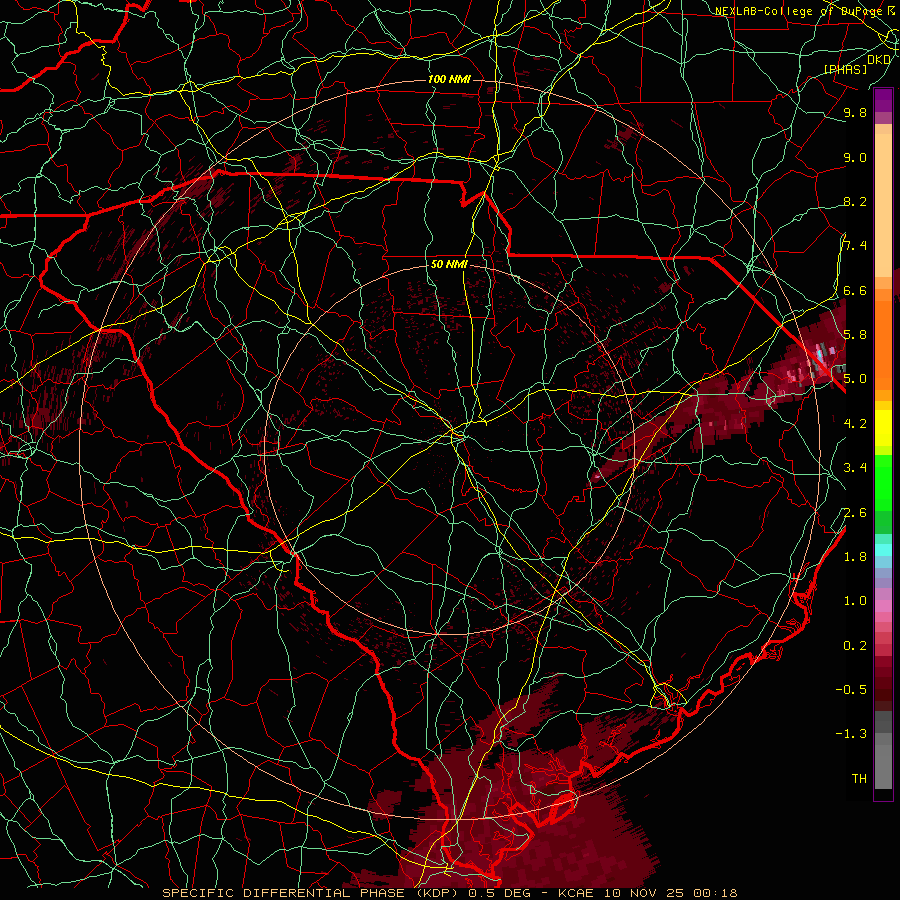The image size is (900, 900).
Task: Click the "100 NMI" range ring label
Action: click(x=449, y=79)
